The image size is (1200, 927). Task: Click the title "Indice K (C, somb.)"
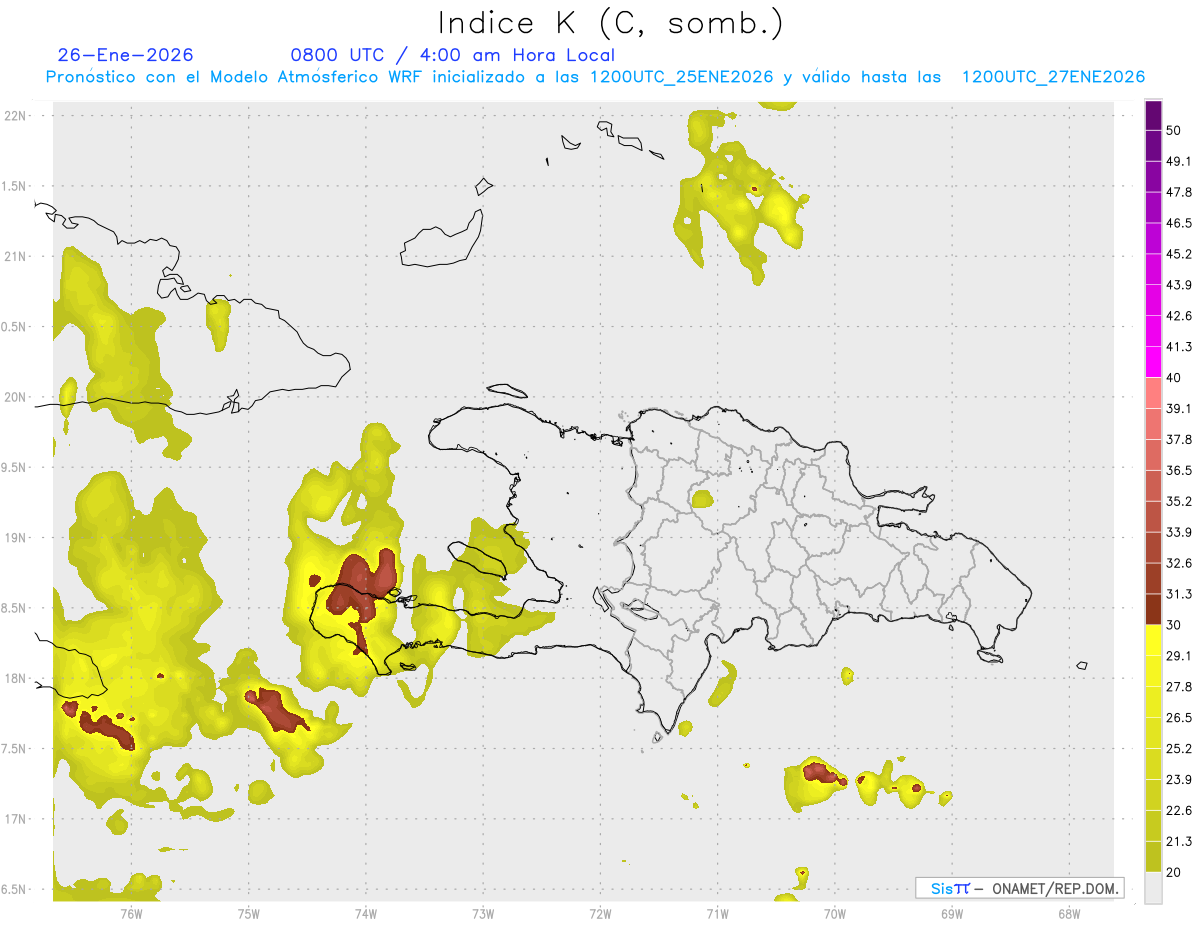tap(610, 24)
